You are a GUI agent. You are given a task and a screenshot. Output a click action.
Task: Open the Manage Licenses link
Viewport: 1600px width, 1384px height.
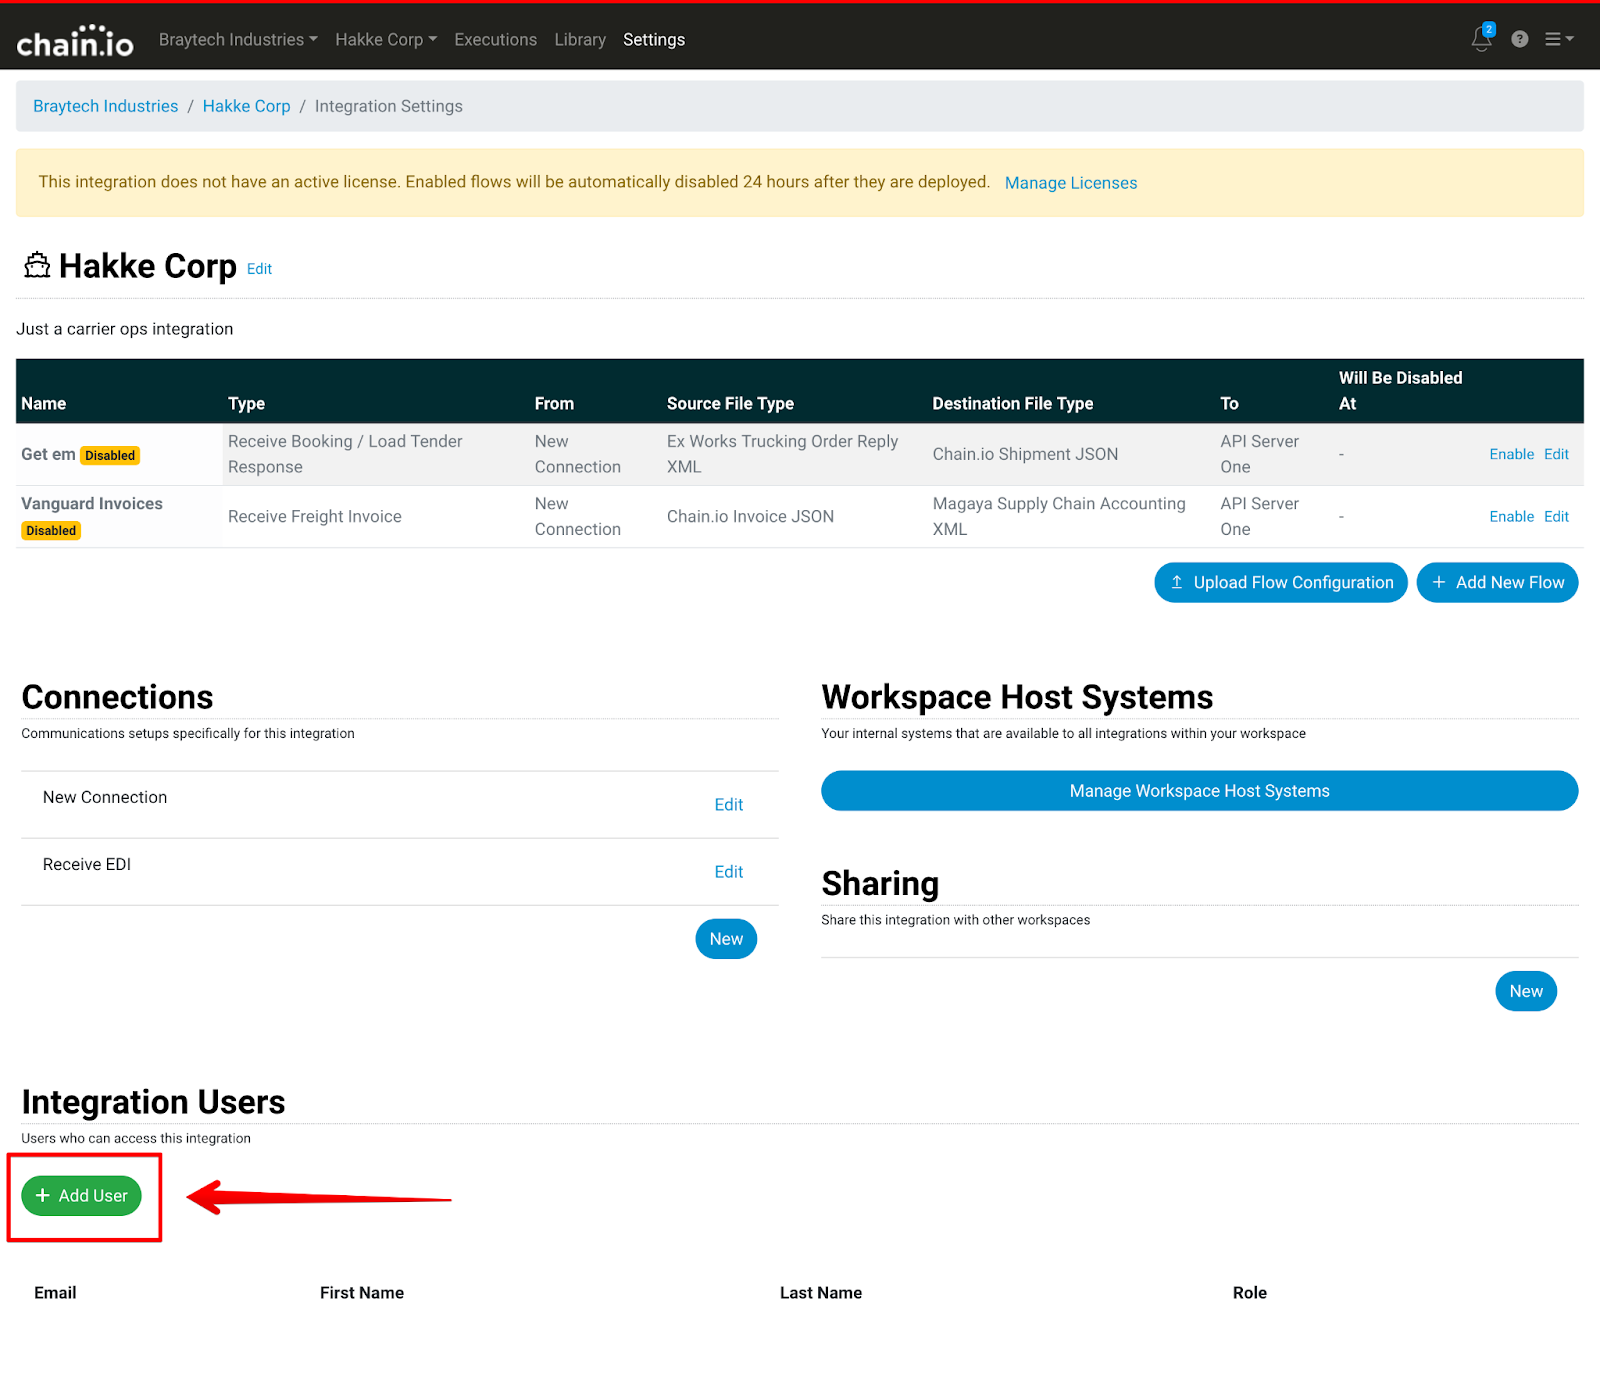point(1071,183)
